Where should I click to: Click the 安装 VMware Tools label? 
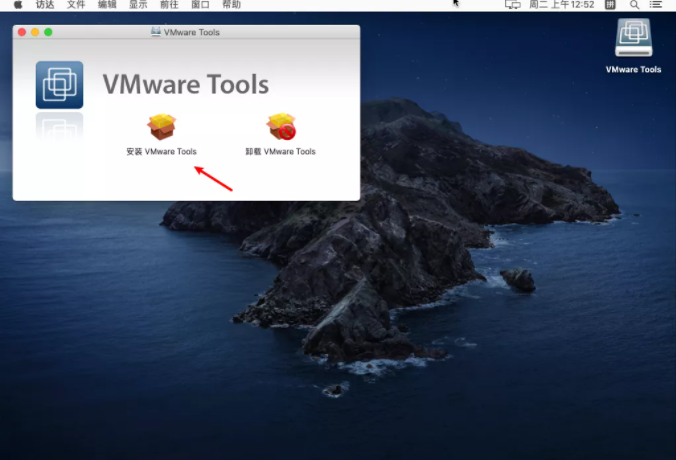(x=162, y=151)
